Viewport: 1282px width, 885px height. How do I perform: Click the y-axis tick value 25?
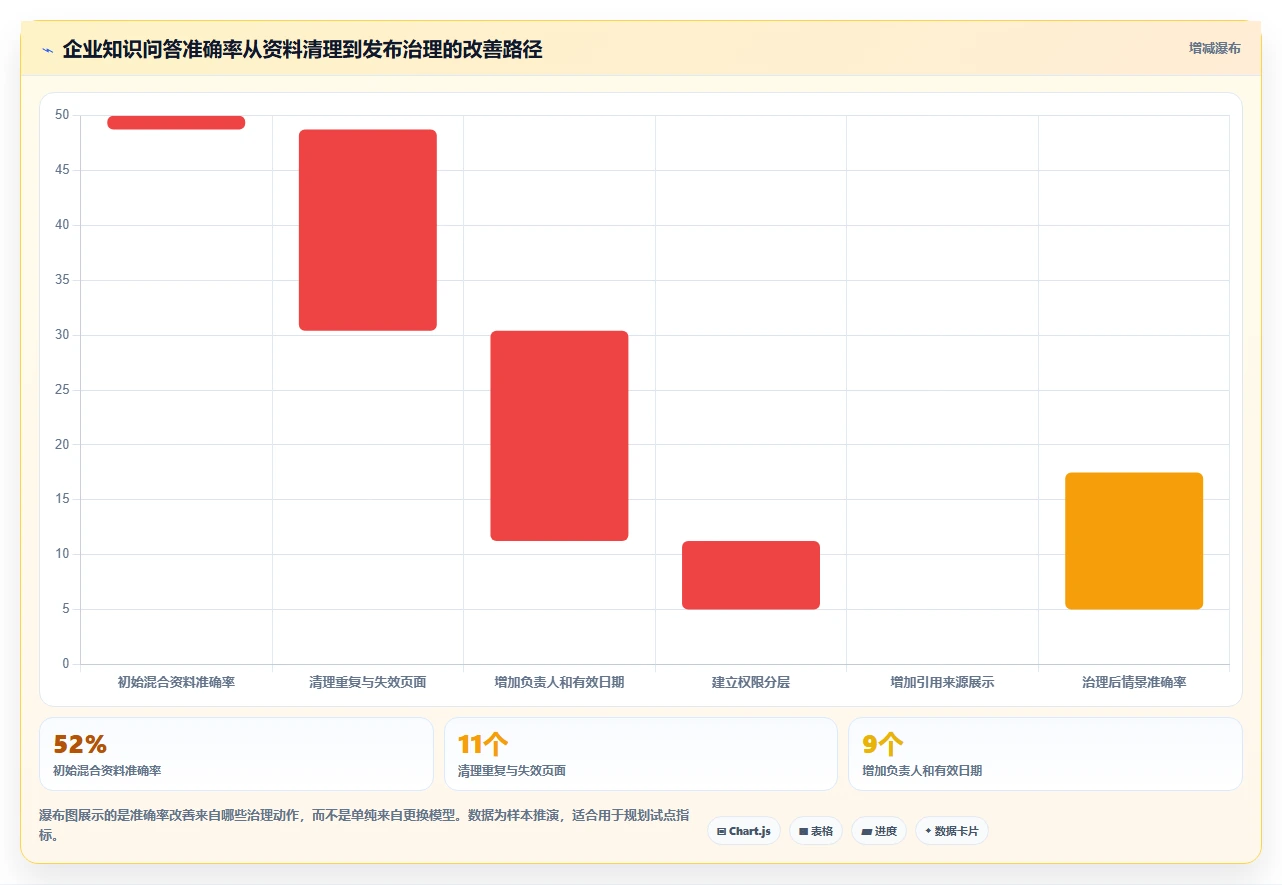(62, 389)
